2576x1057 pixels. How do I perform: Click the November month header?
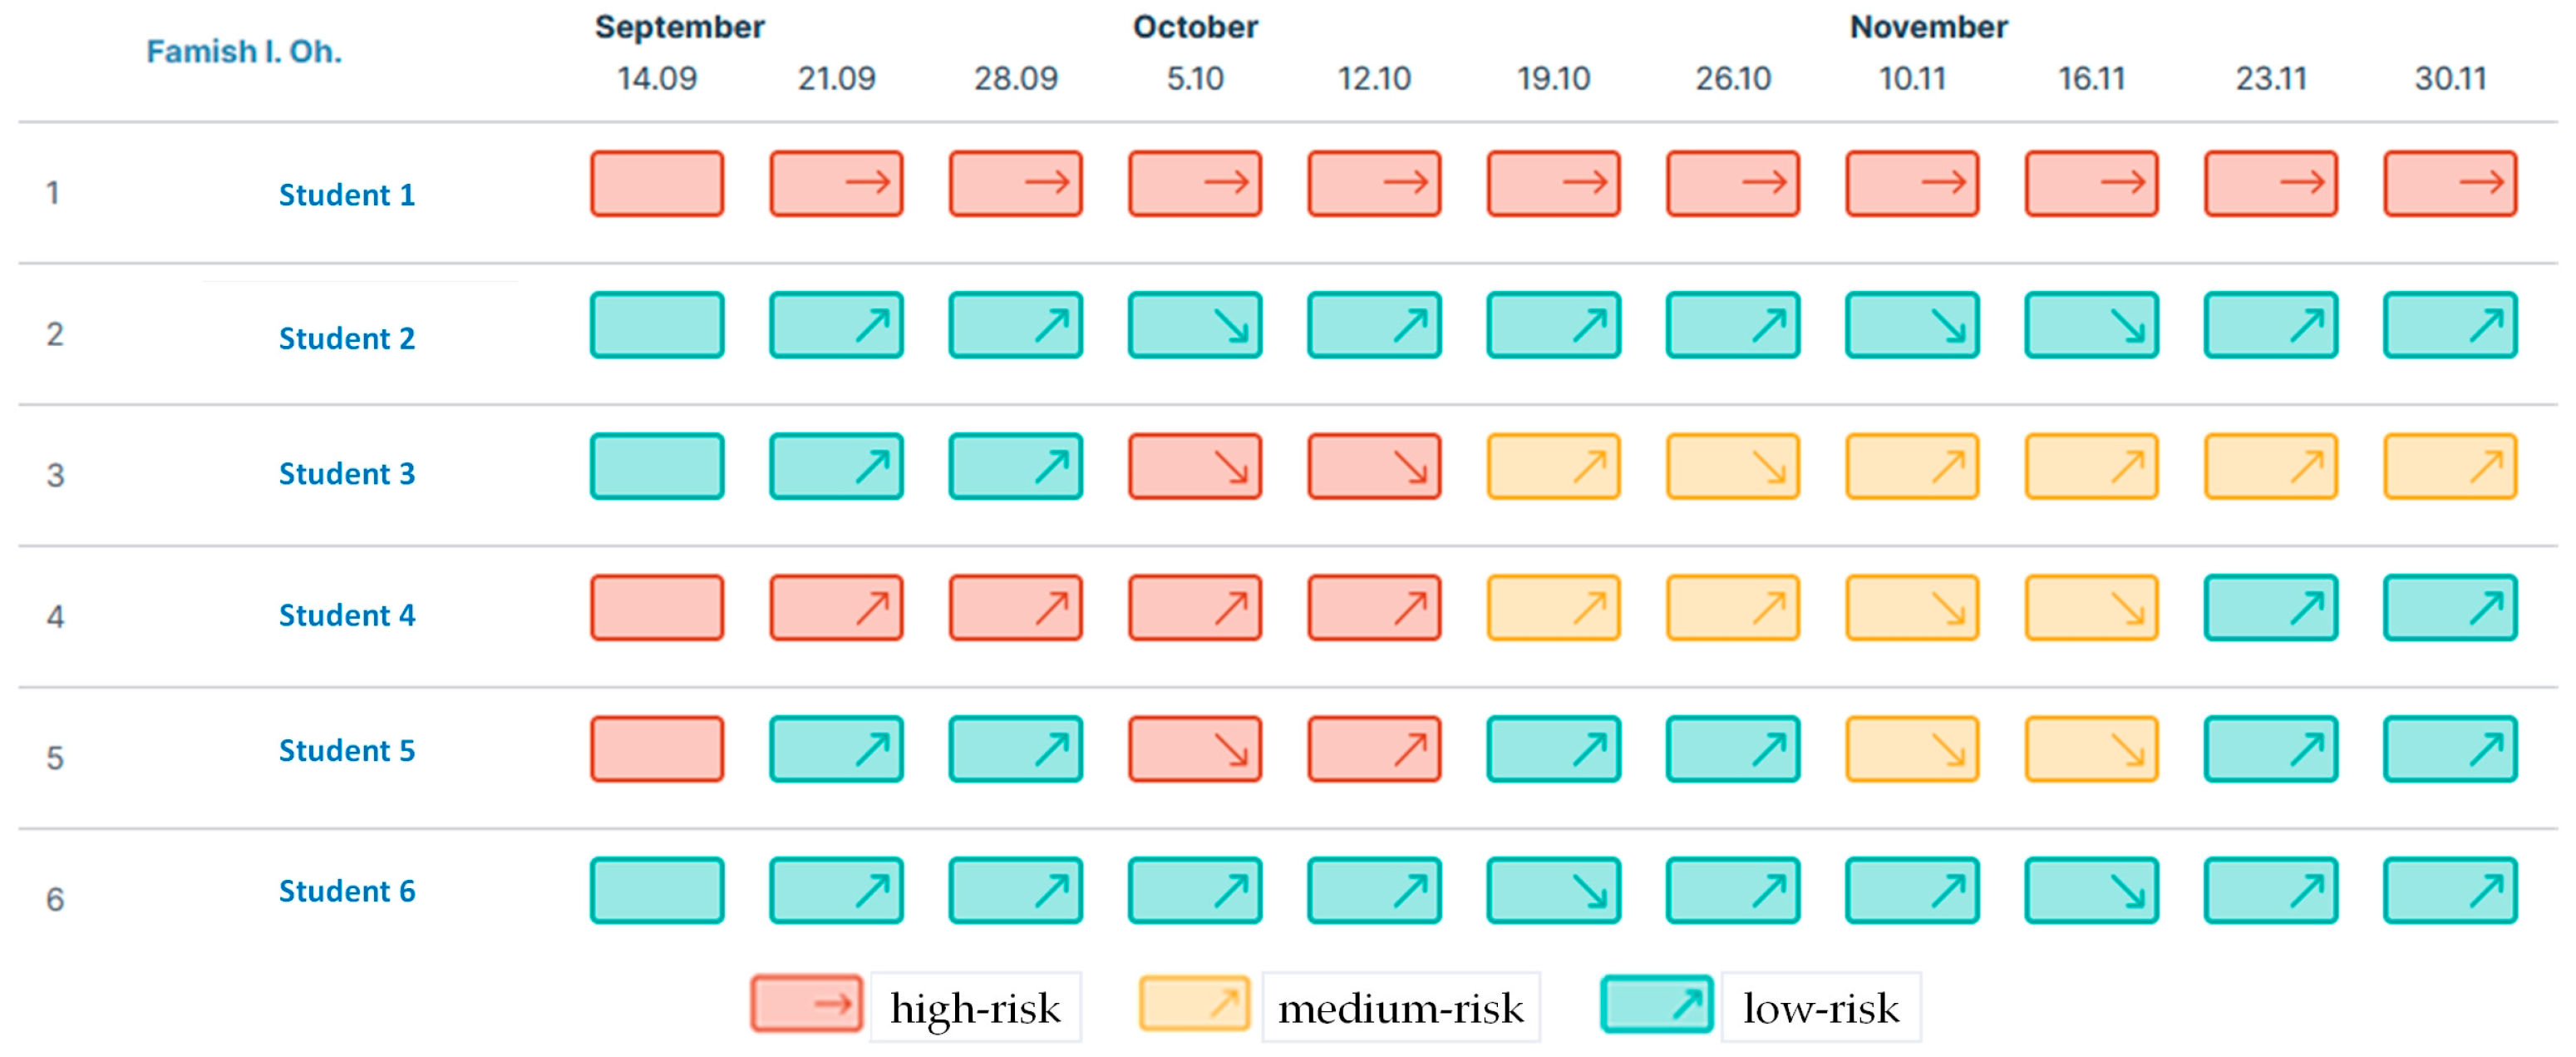(x=1928, y=27)
